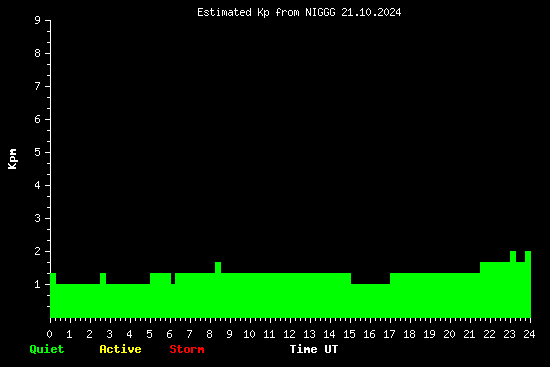Click hour 15 on the time axis
This screenshot has width=550, height=367.
coord(349,334)
